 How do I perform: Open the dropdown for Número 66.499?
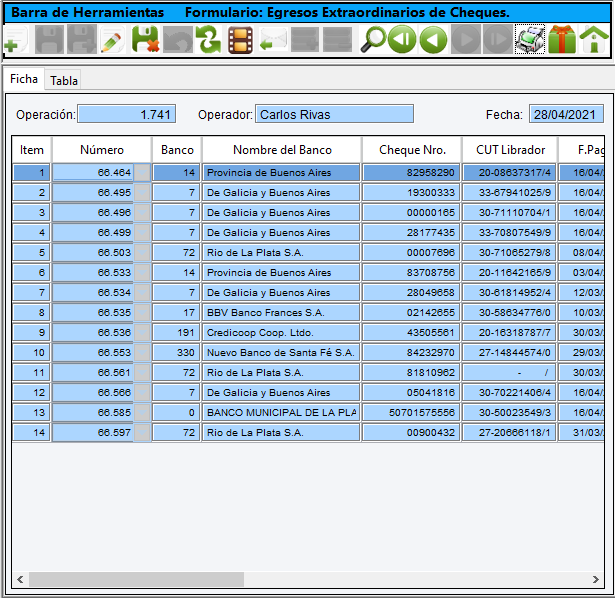[x=142, y=233]
